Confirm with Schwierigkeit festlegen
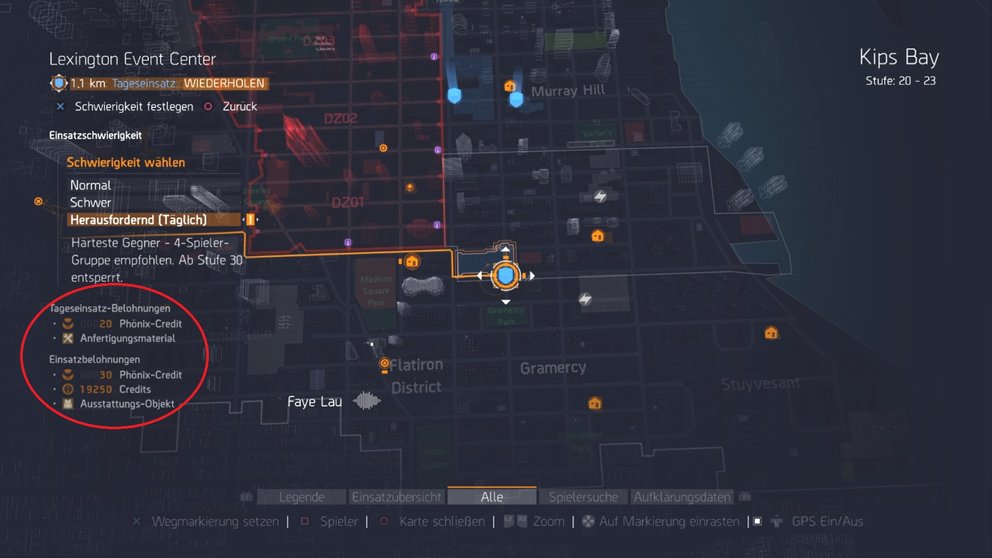Viewport: 992px width, 558px height. [134, 106]
